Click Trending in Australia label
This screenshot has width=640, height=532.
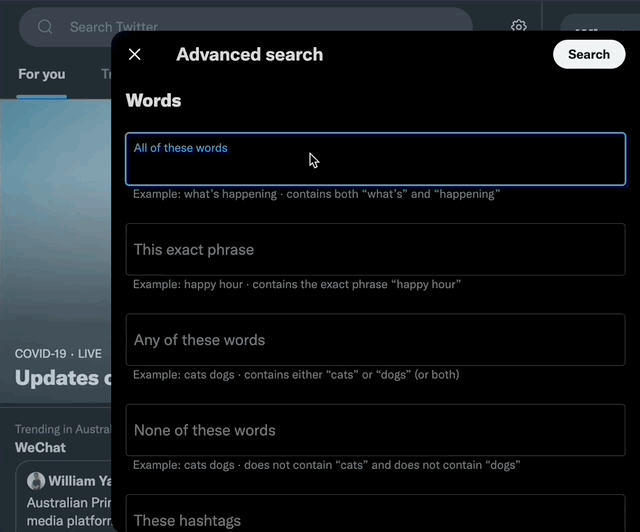[x=63, y=429]
